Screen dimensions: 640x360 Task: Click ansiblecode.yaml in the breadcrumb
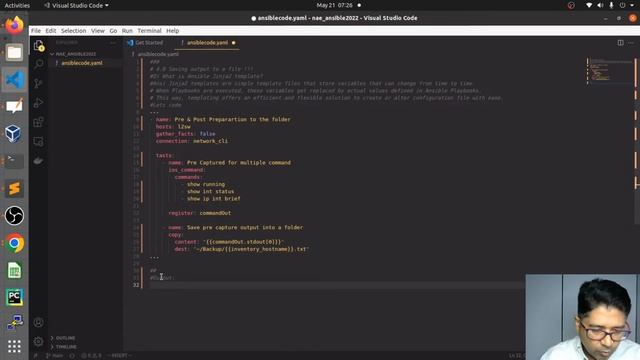point(158,54)
